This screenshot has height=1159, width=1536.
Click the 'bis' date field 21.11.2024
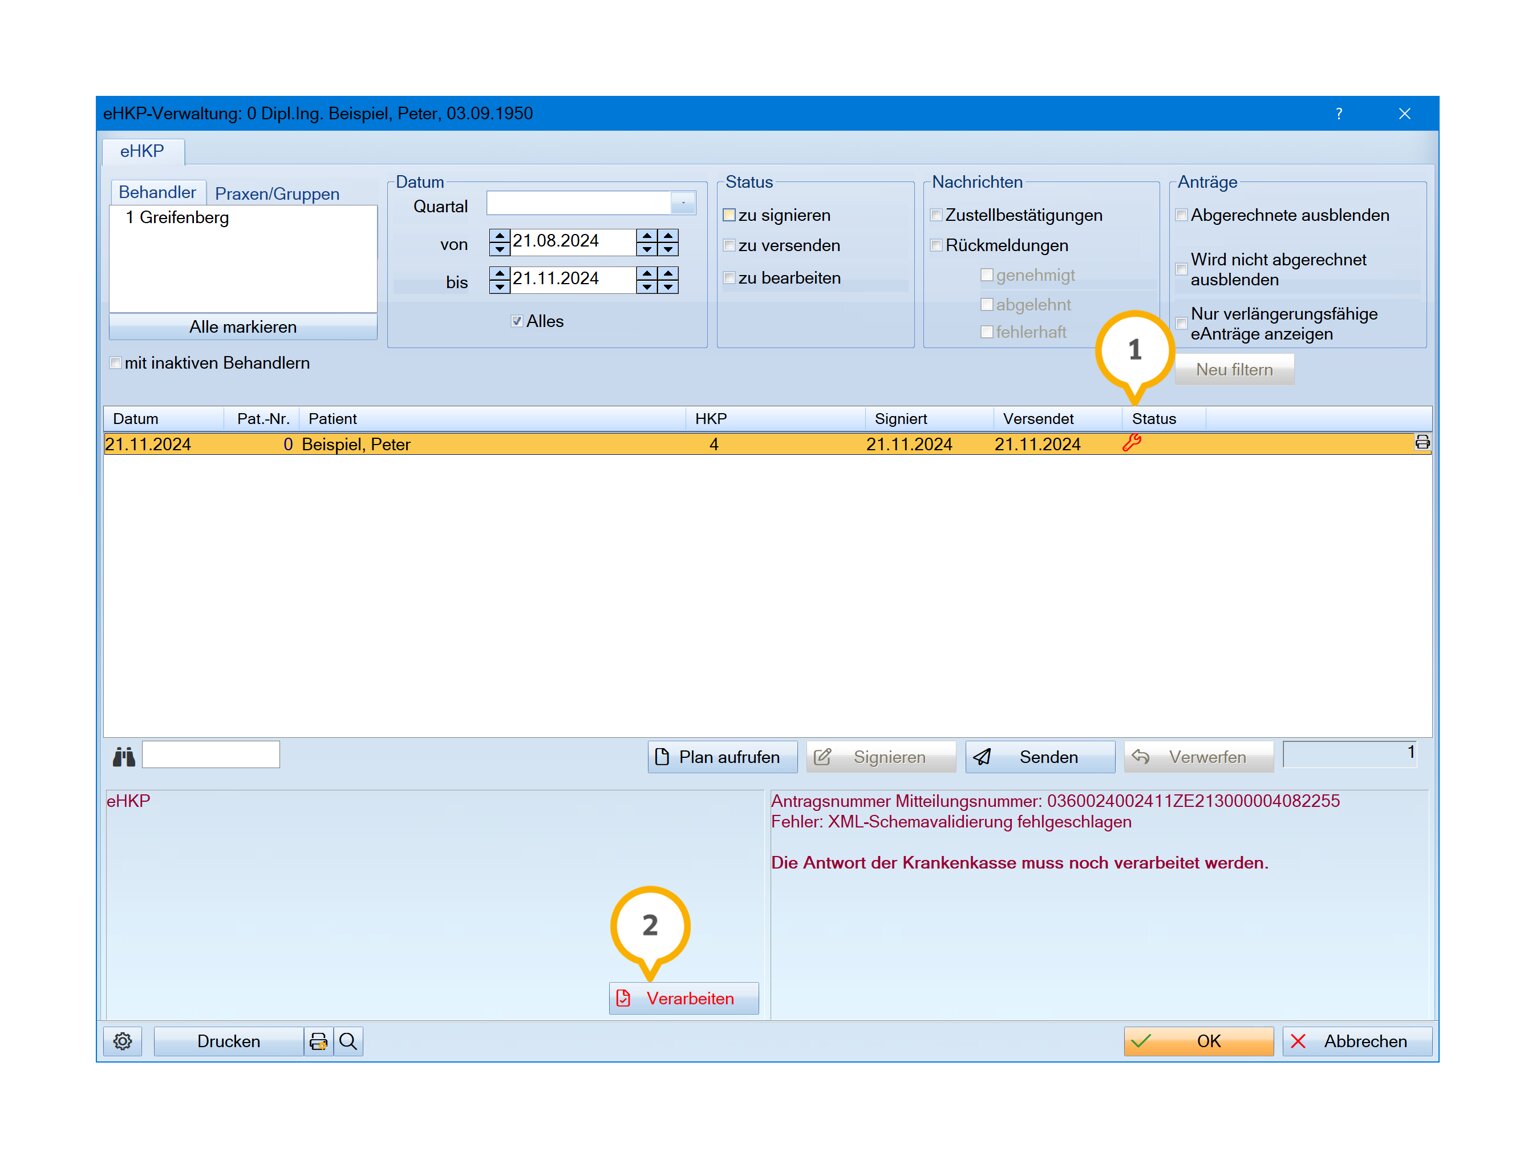[x=573, y=279]
